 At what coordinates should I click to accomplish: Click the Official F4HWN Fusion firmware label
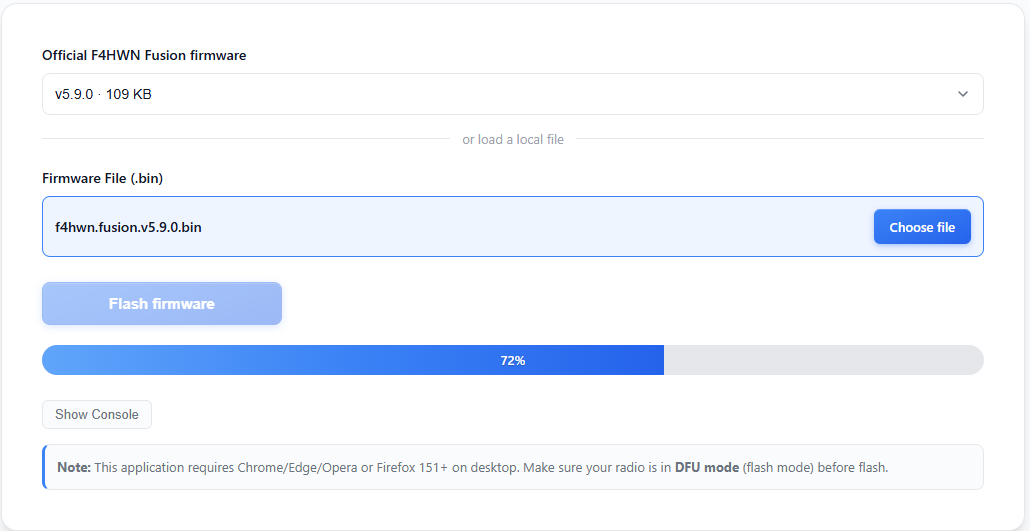pyautogui.click(x=144, y=55)
